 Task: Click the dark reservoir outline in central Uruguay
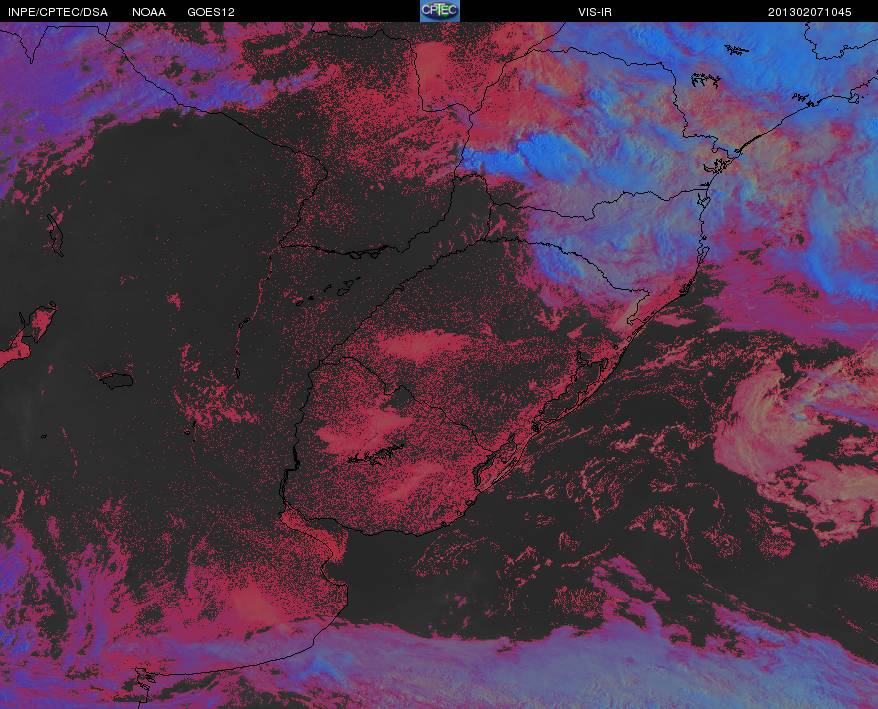pos(376,455)
